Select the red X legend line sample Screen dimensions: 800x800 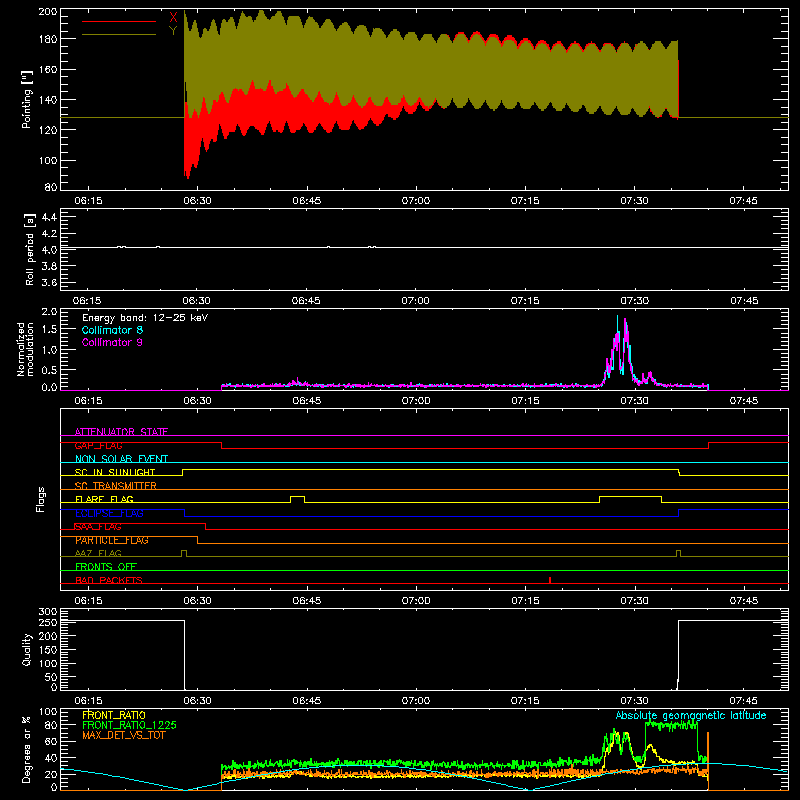[119, 21]
